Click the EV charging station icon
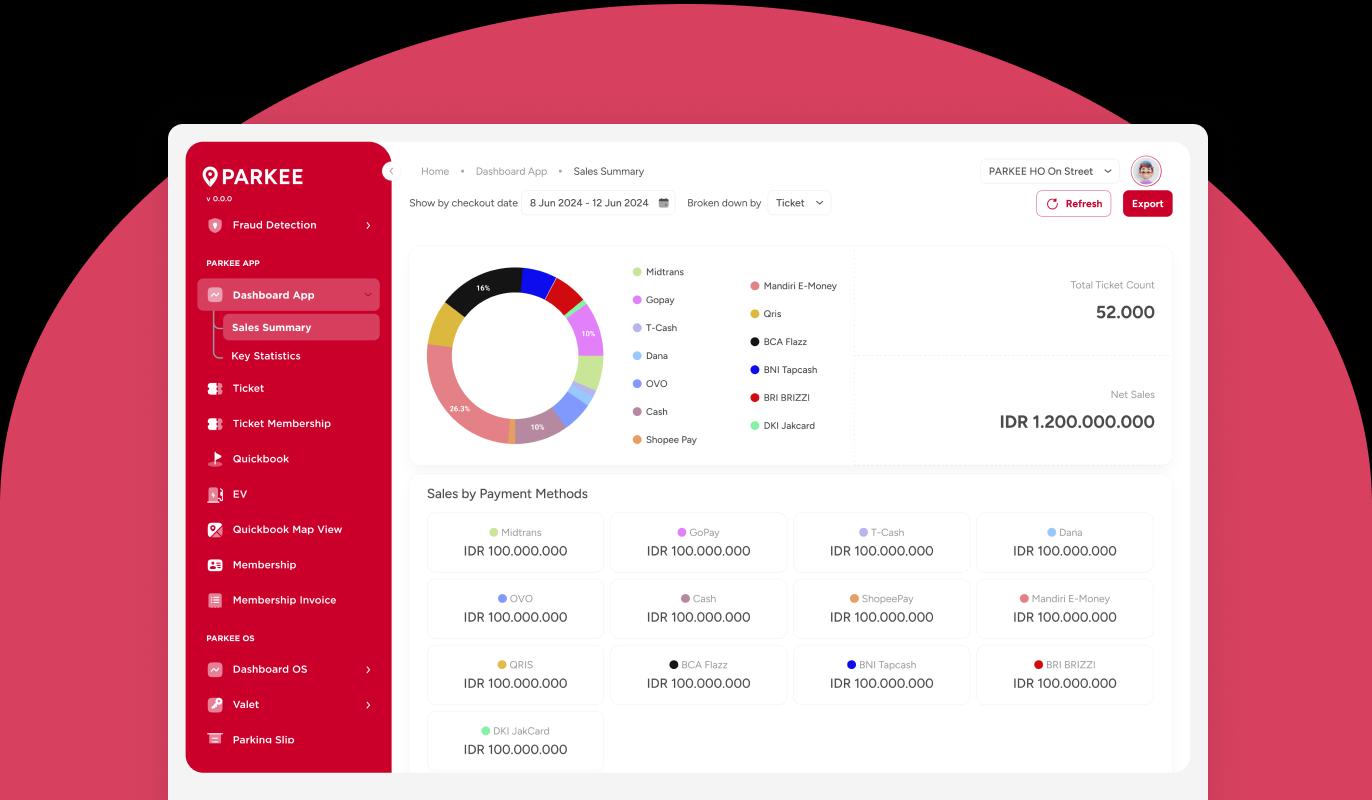The image size is (1372, 800). click(214, 494)
